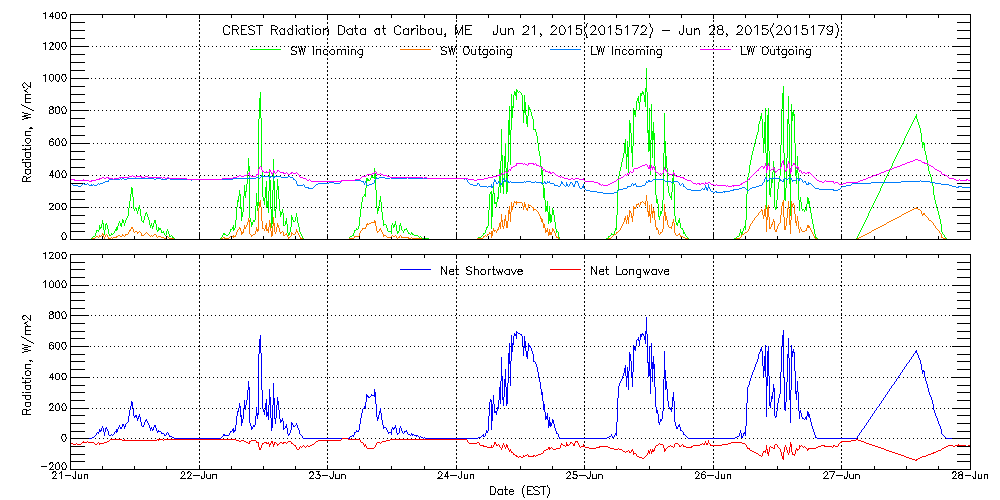This screenshot has width=1000, height=500.
Task: Click the 24-Jun date tick label
Action: click(457, 477)
